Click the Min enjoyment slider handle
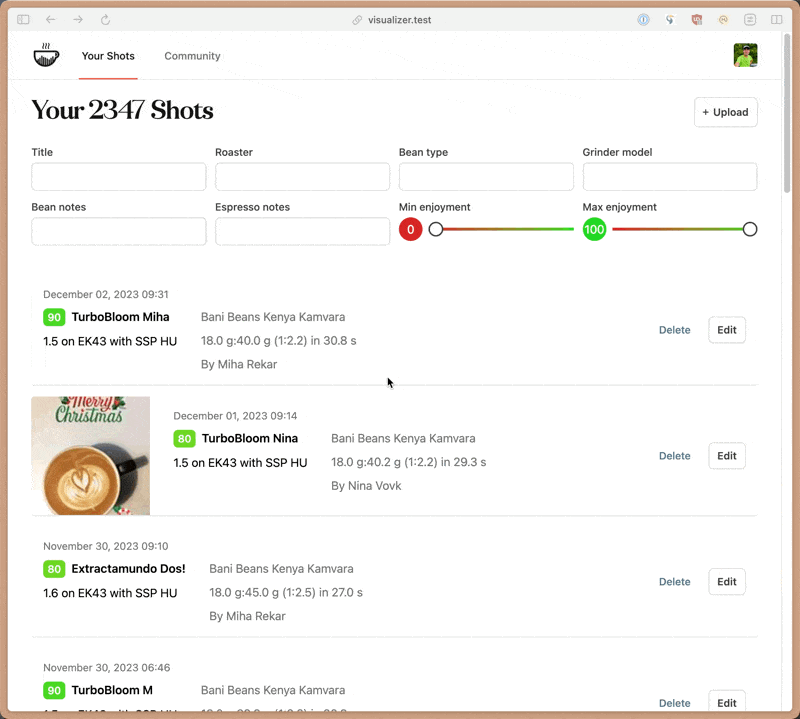This screenshot has height=719, width=800. point(436,230)
